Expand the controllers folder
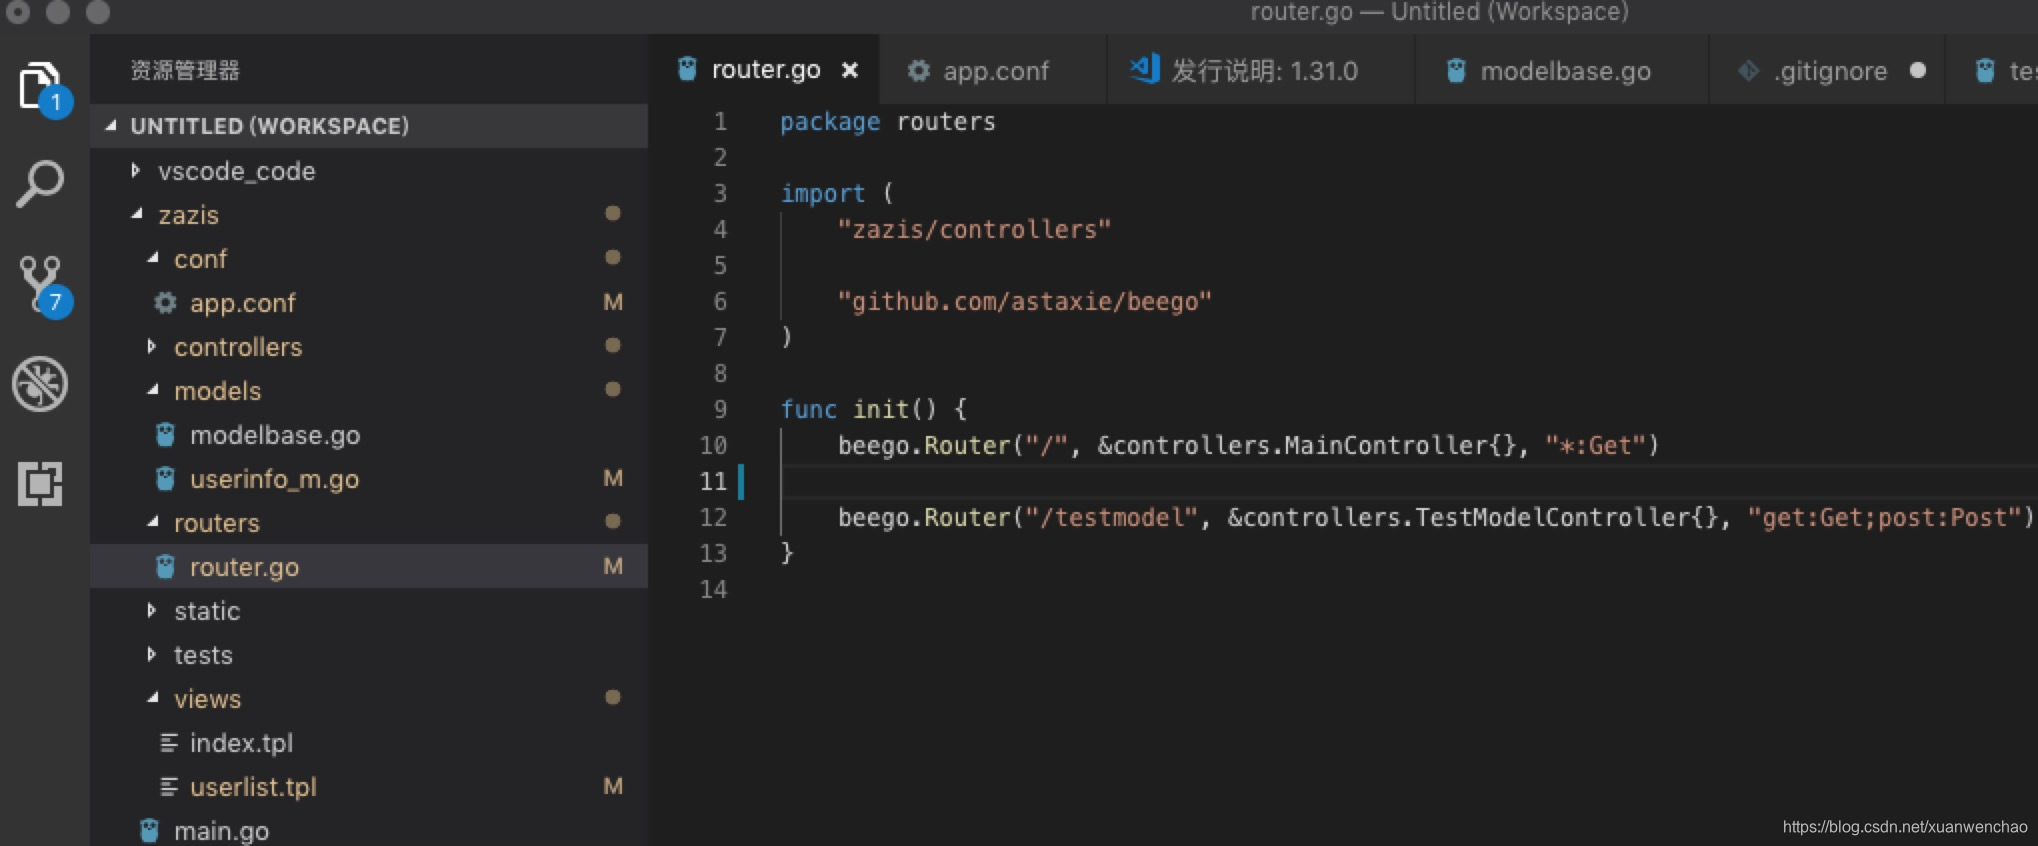 click(151, 346)
